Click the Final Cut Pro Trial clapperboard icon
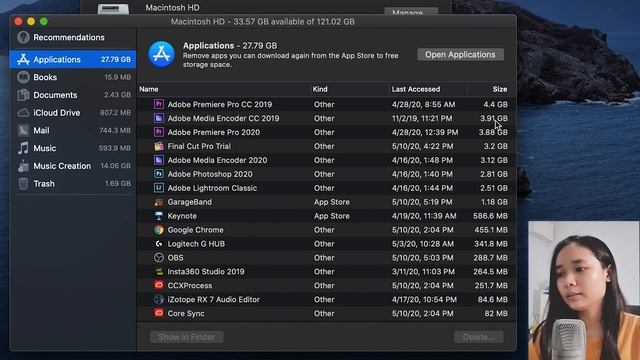640x360 pixels. tap(159, 146)
